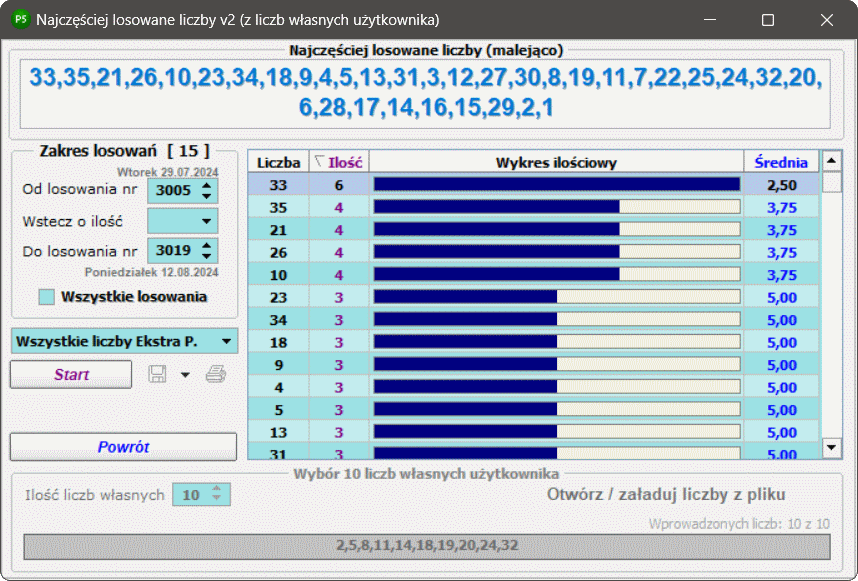Screen dimensions: 858x581
Task: Click the Wykres ilościowy column header
Action: pos(556,162)
